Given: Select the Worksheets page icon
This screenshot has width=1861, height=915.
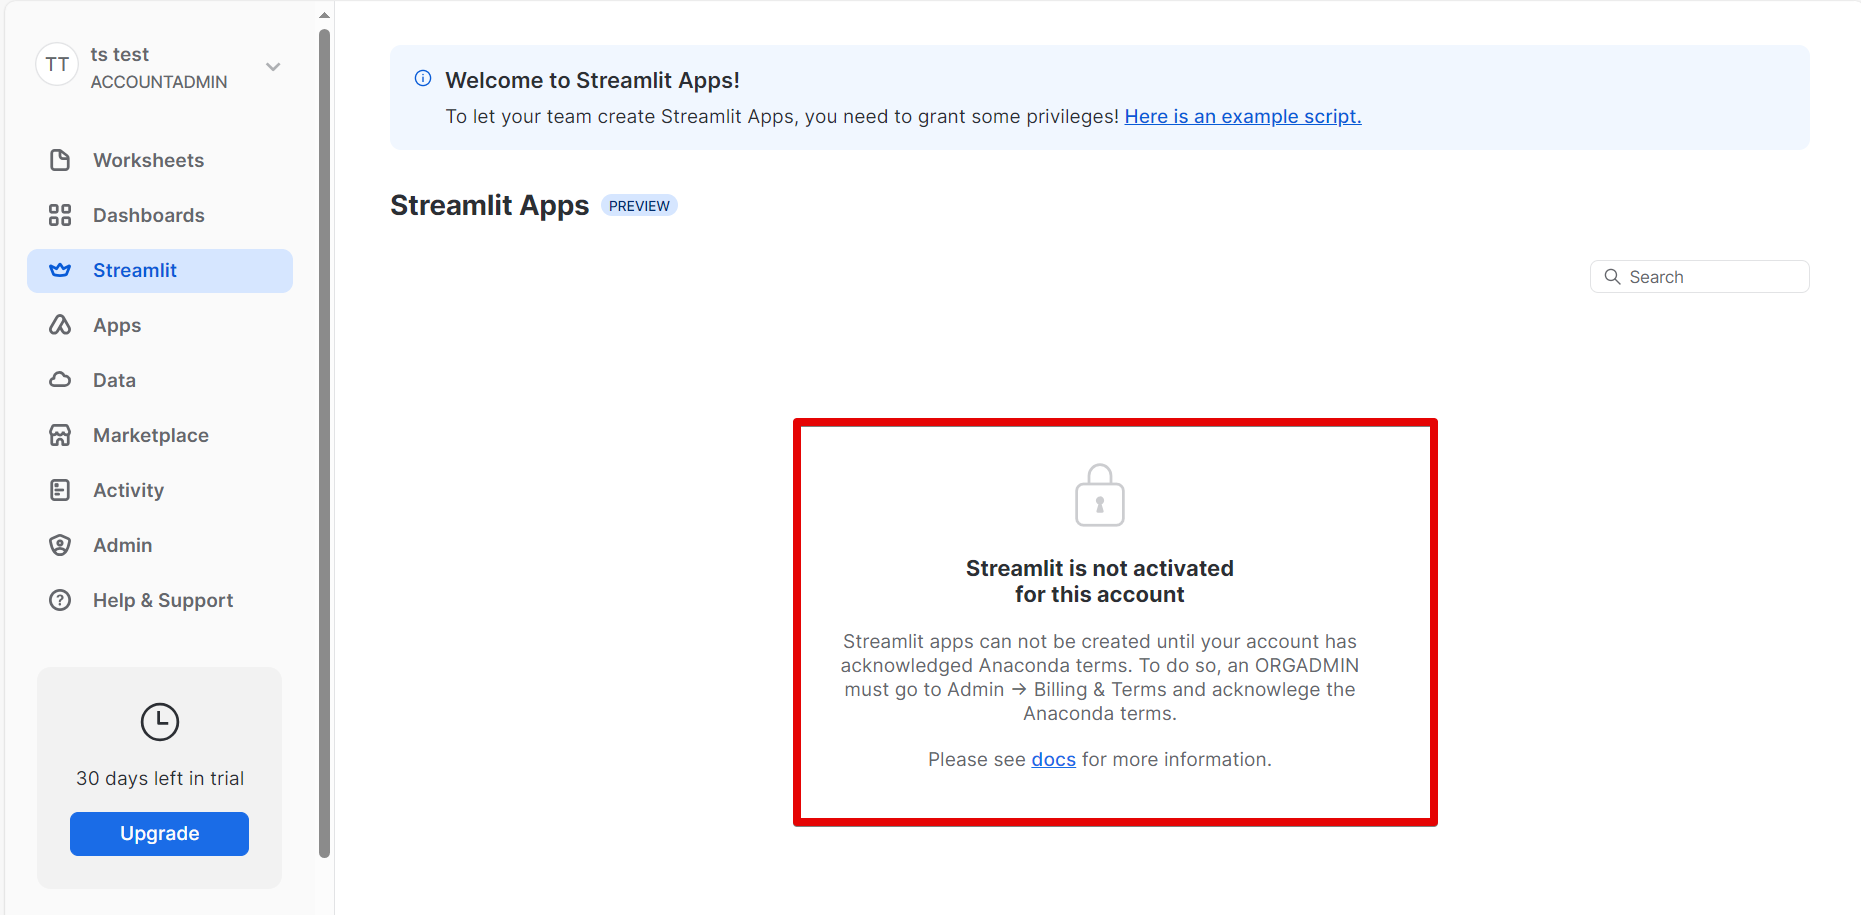Looking at the screenshot, I should (60, 160).
